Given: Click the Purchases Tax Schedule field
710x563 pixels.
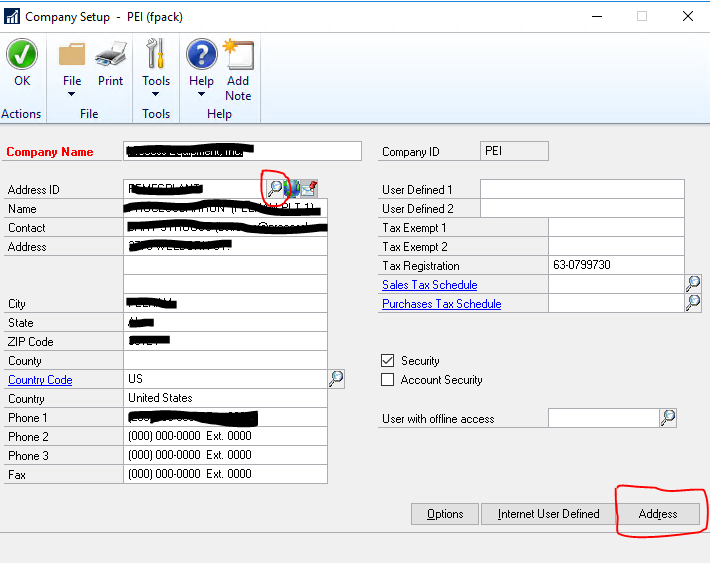Looking at the screenshot, I should tap(616, 303).
